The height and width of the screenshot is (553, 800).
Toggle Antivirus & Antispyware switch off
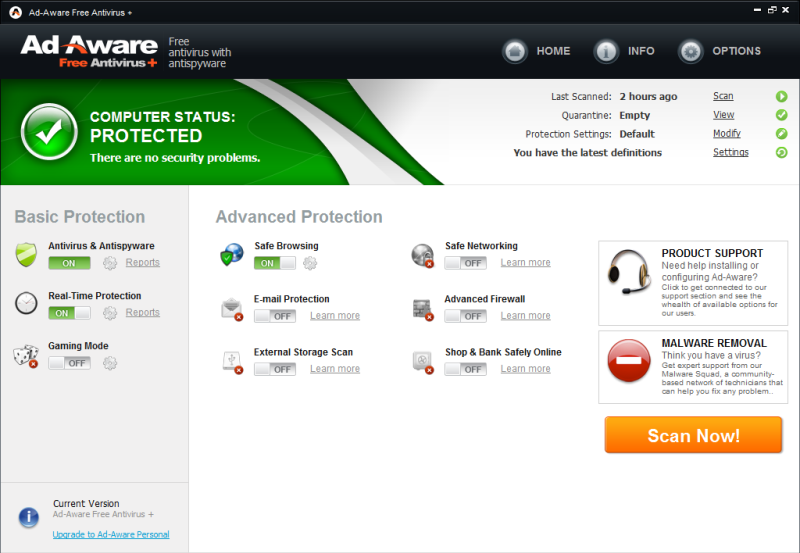click(x=69, y=263)
